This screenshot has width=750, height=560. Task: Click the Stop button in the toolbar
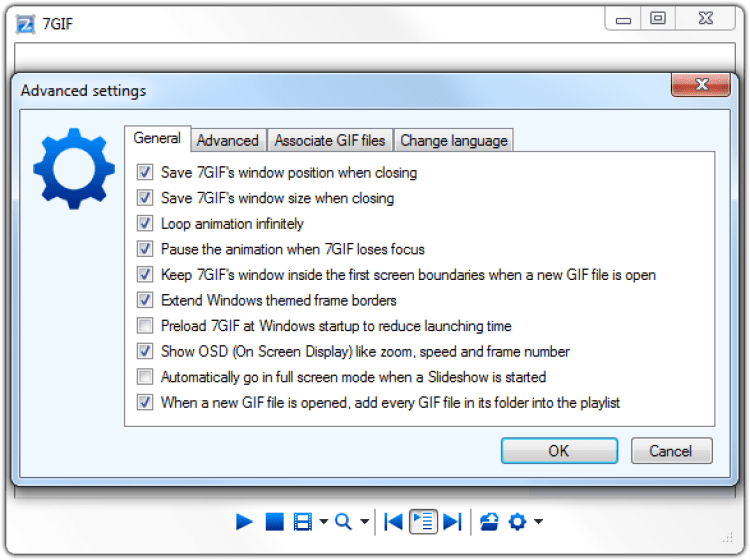tap(275, 522)
